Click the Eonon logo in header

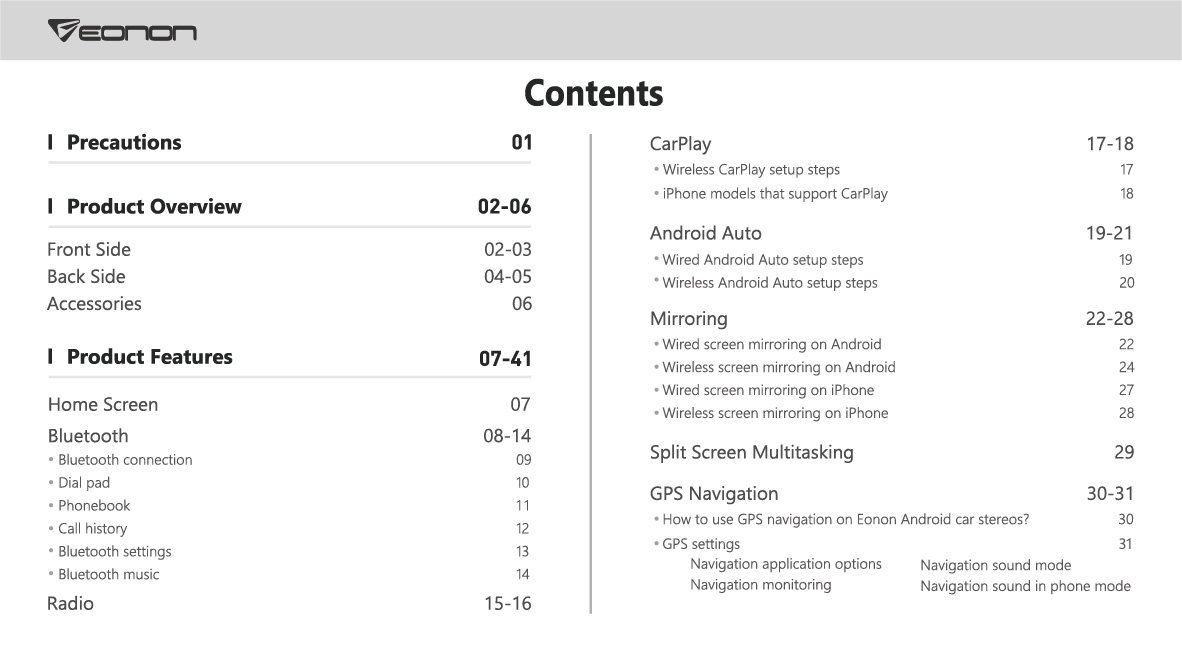click(122, 31)
